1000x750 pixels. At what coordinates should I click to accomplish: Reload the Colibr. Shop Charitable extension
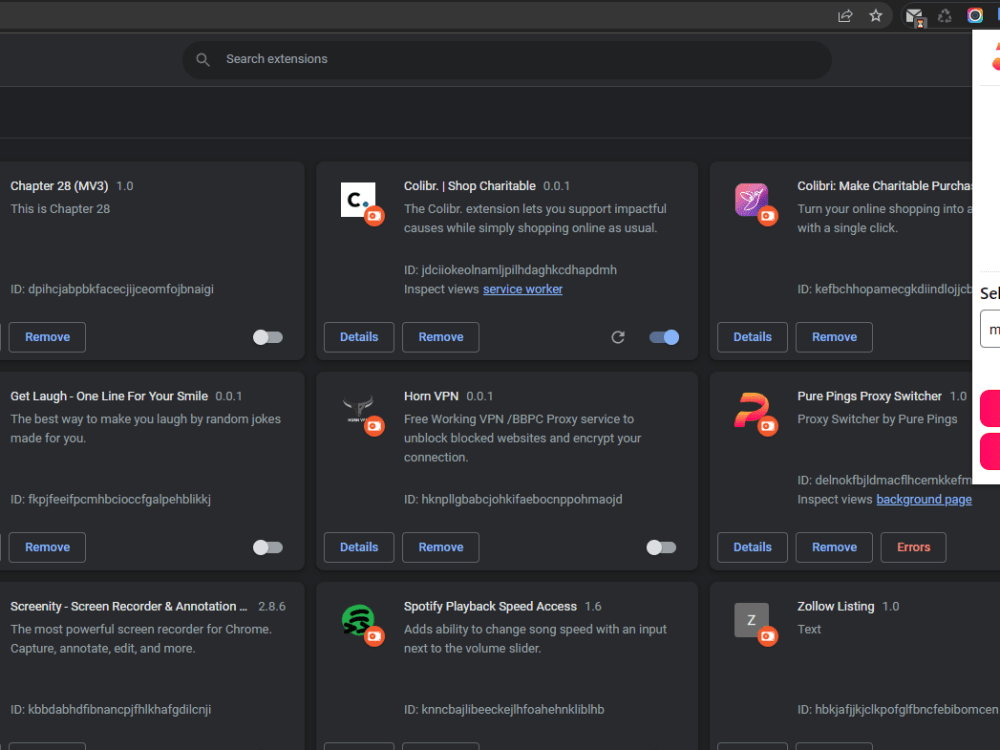click(x=618, y=337)
